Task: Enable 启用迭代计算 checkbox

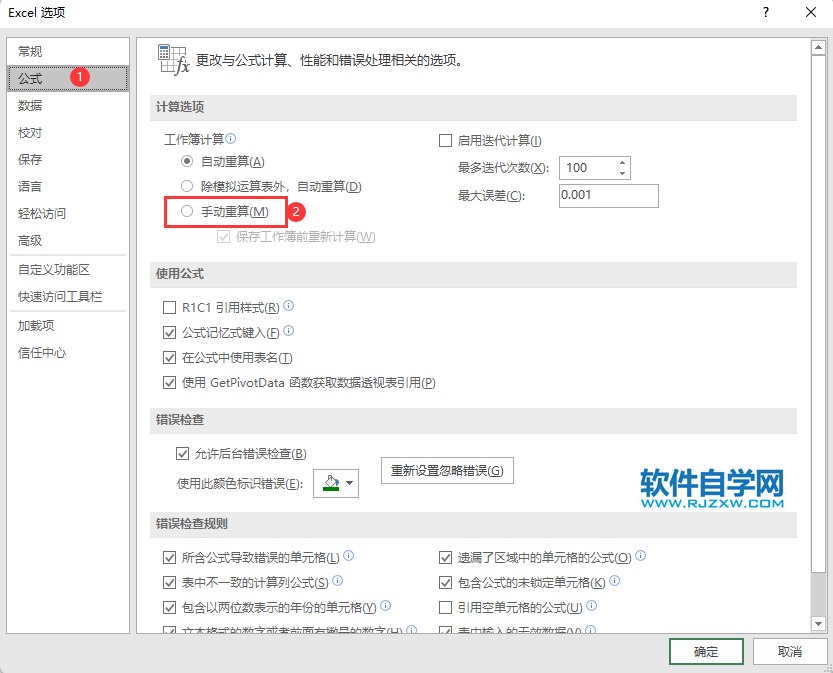Action: [x=445, y=141]
